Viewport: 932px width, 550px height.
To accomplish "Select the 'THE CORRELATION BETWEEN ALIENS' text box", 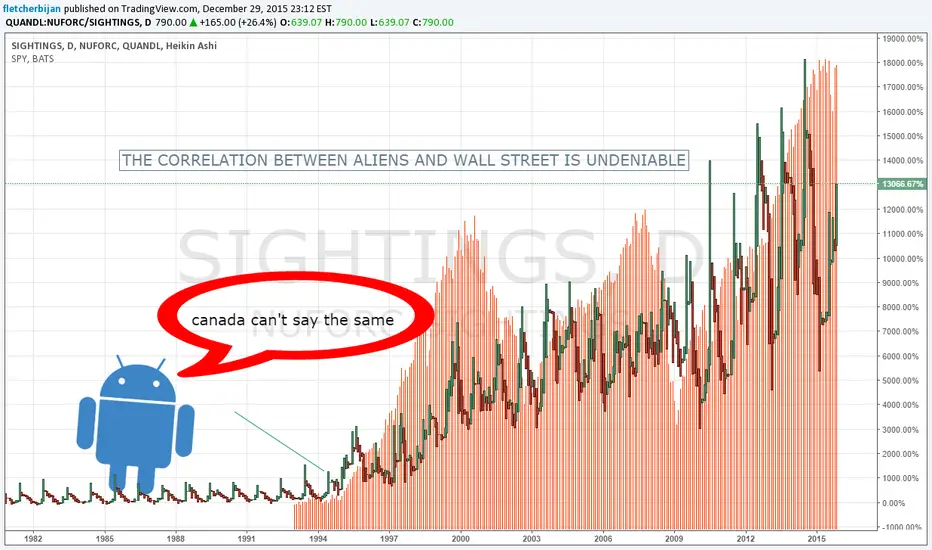I will coord(404,160).
